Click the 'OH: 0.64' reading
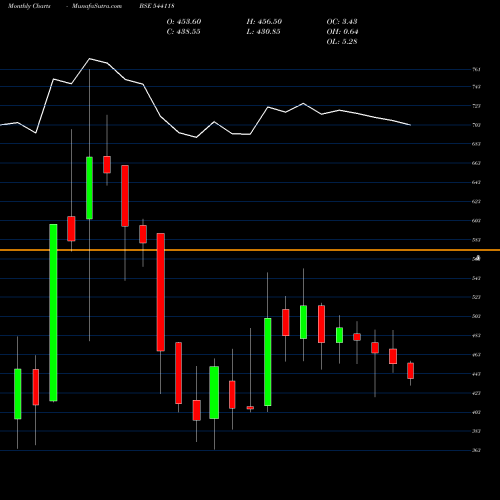Screen dimensions: 500x500 click(x=342, y=32)
